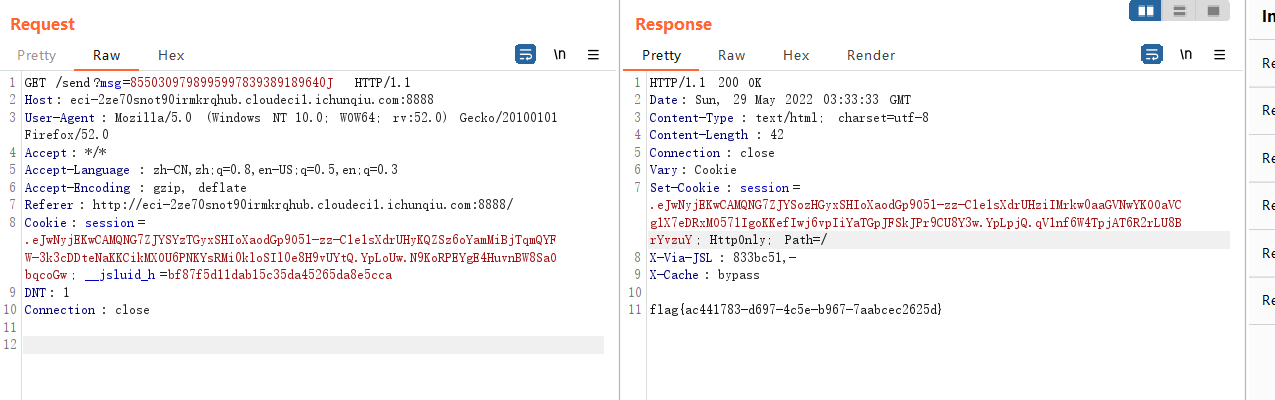Open the Hex tab in Response
Viewport: 1275px width, 400px height.
(796, 56)
